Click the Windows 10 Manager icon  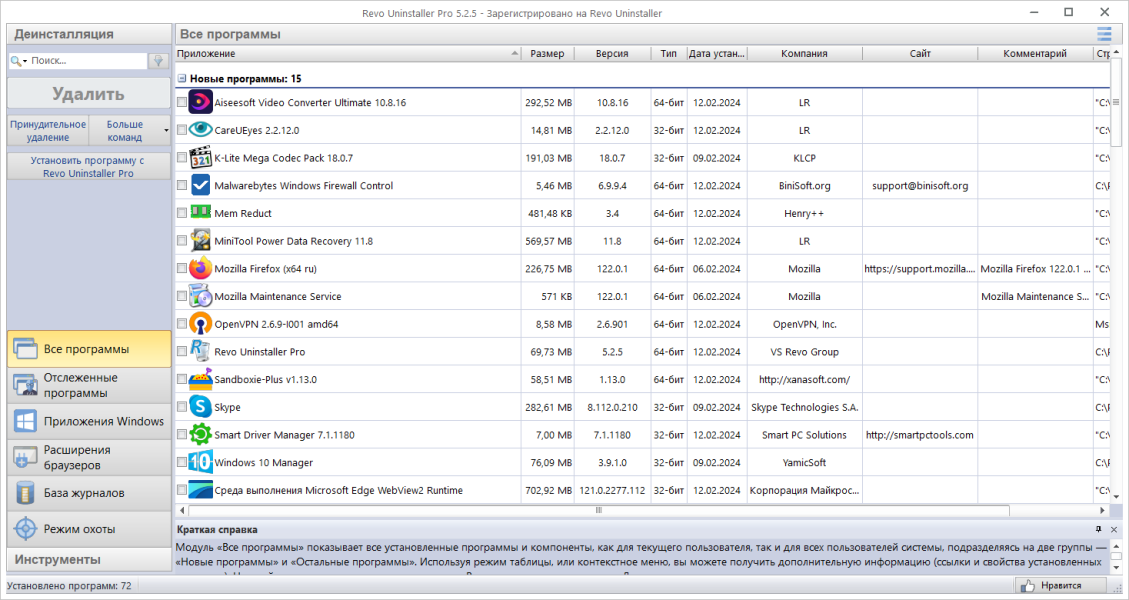[x=200, y=462]
